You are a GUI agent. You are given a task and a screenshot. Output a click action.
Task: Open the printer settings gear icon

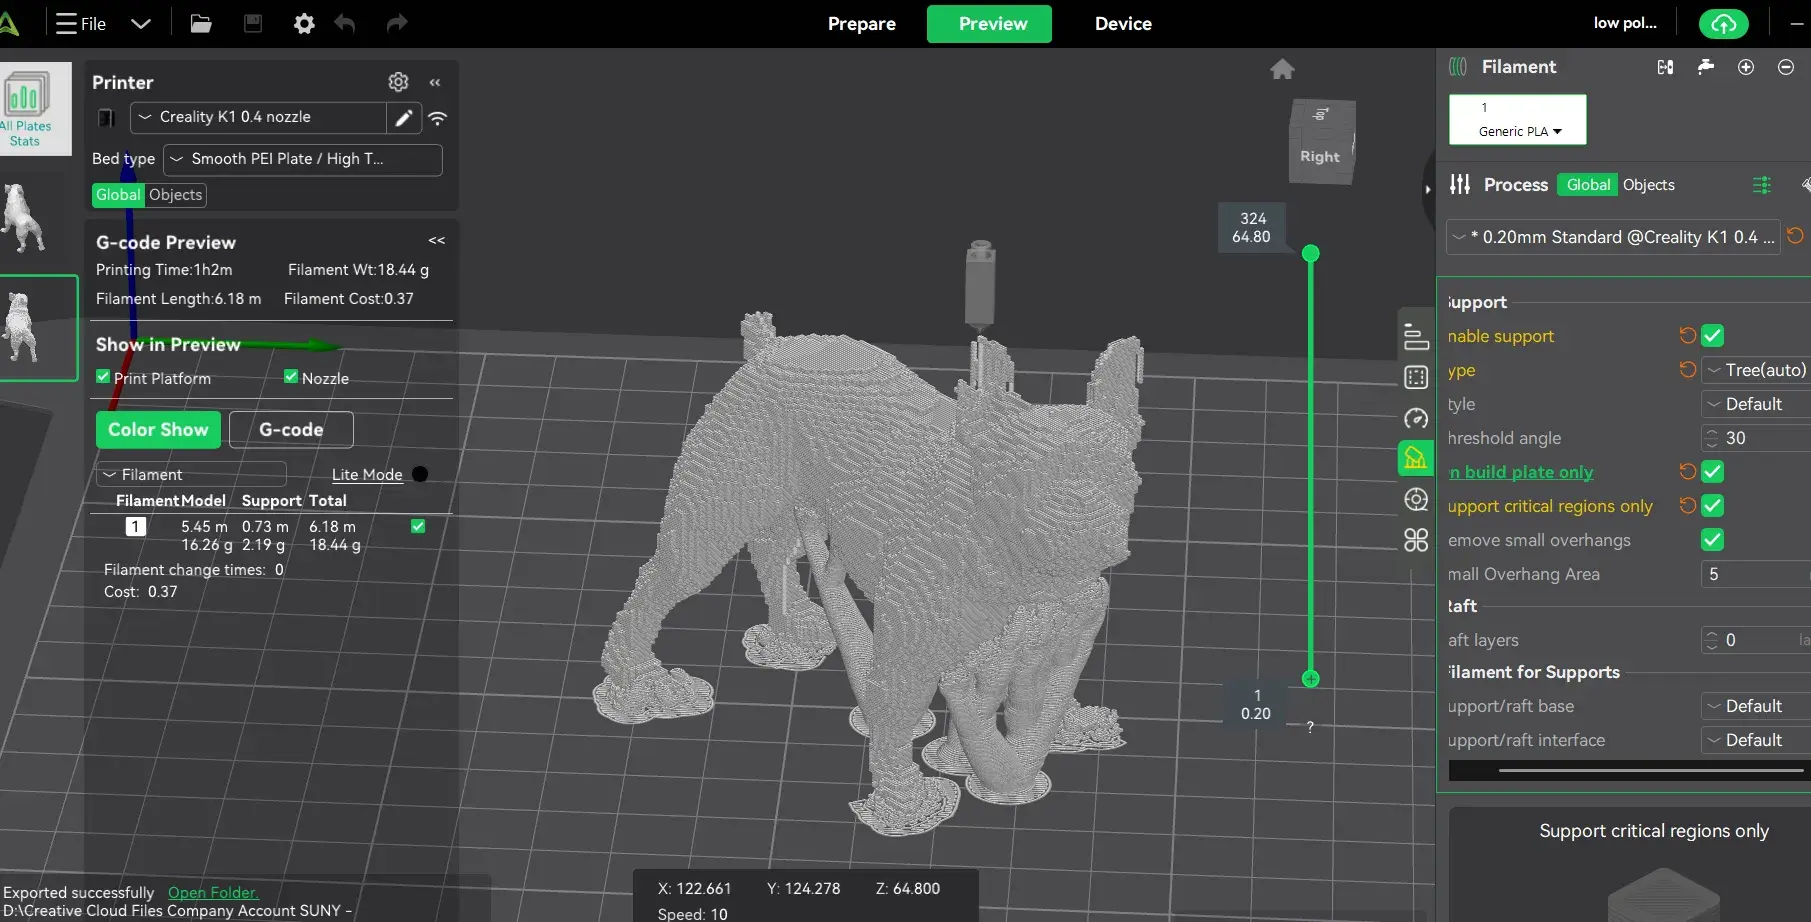pos(398,82)
